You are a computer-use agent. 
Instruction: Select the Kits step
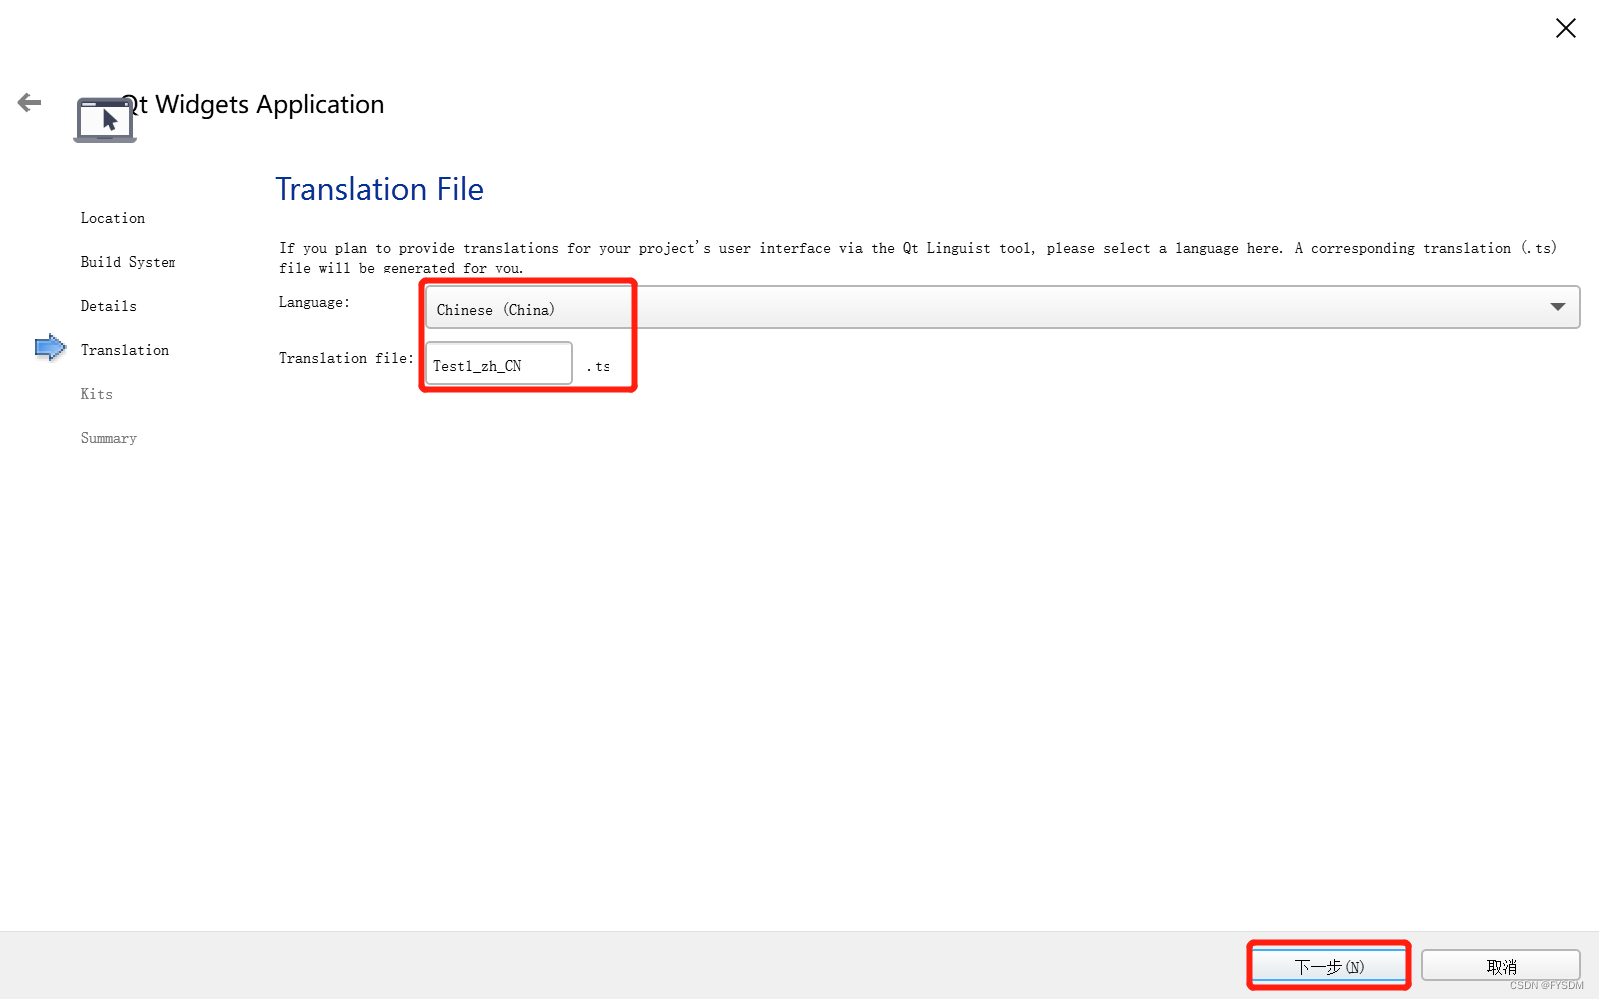click(x=97, y=394)
